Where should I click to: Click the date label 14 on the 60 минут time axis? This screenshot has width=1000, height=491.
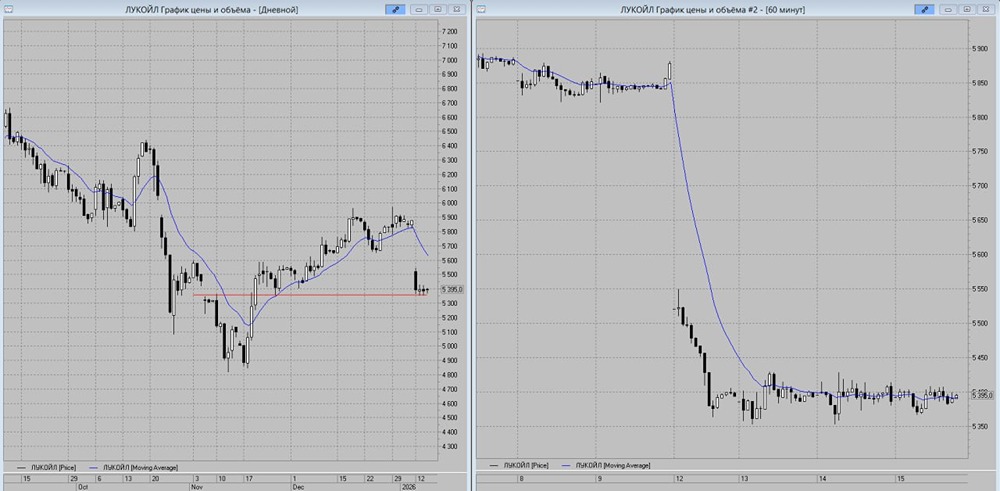823,478
